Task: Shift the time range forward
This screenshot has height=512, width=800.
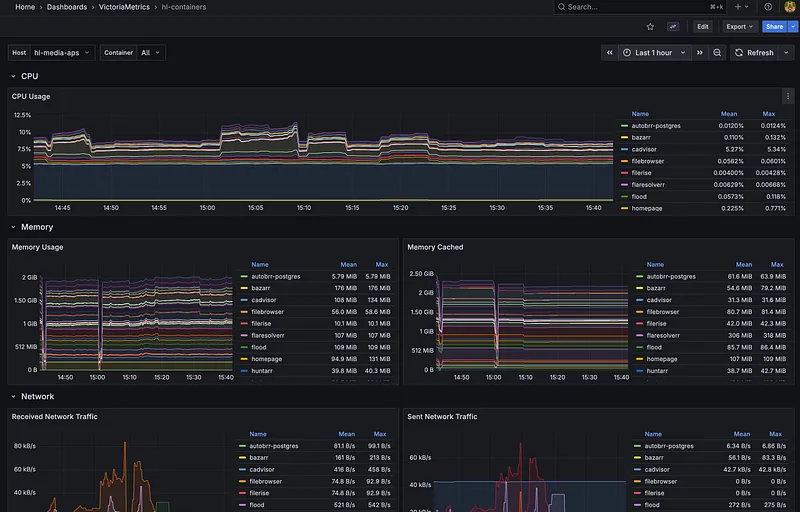Action: [700, 53]
